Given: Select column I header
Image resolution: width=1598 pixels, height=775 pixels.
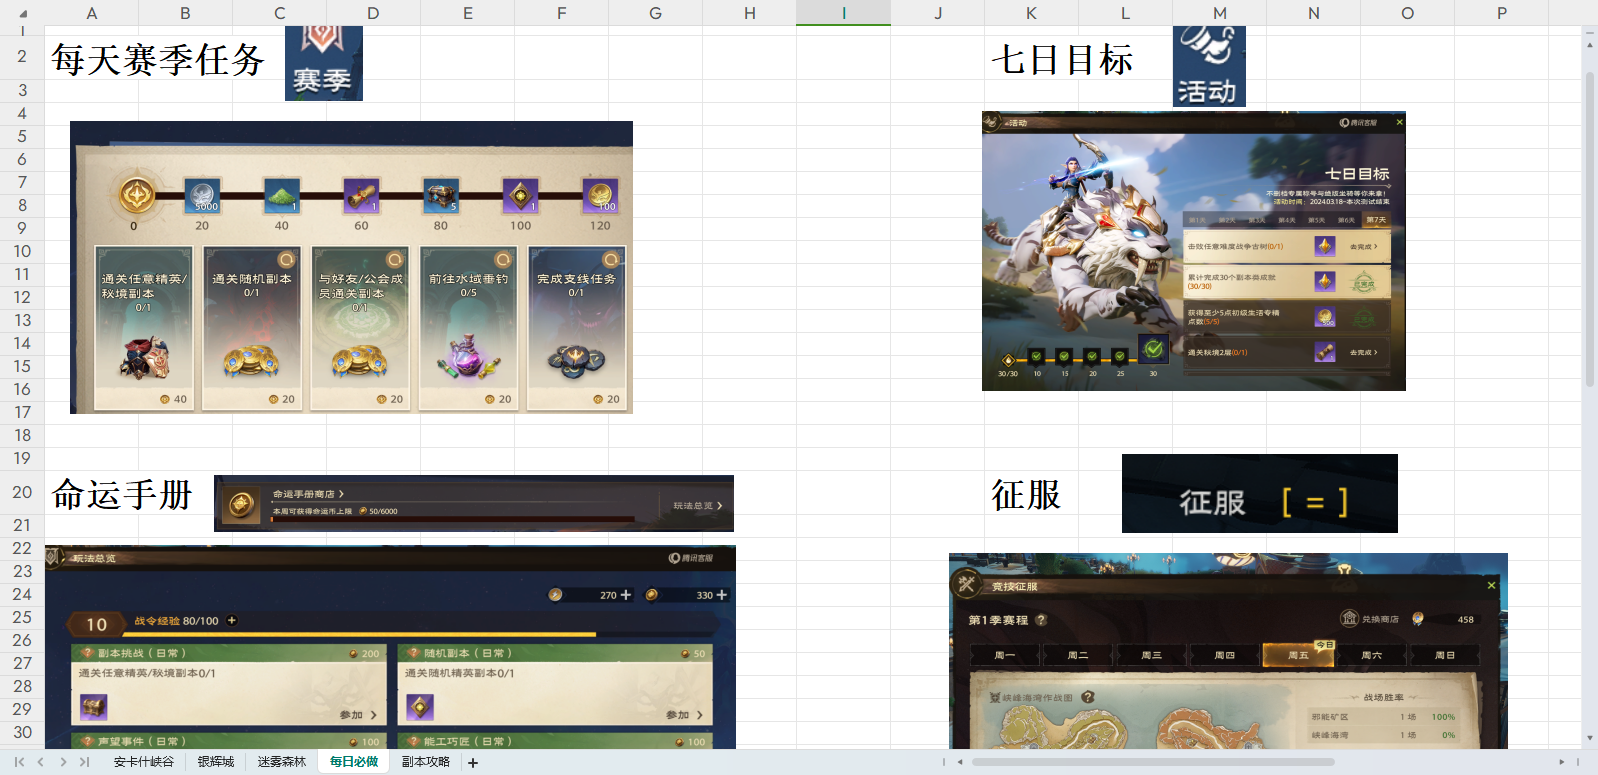Looking at the screenshot, I should pyautogui.click(x=844, y=13).
